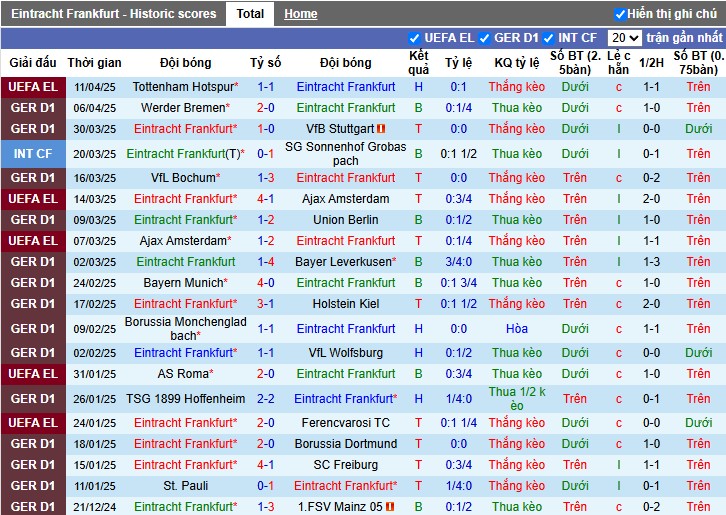Click the 2-2 score of Hoffenheim match
The height and width of the screenshot is (515, 726).
click(x=266, y=399)
